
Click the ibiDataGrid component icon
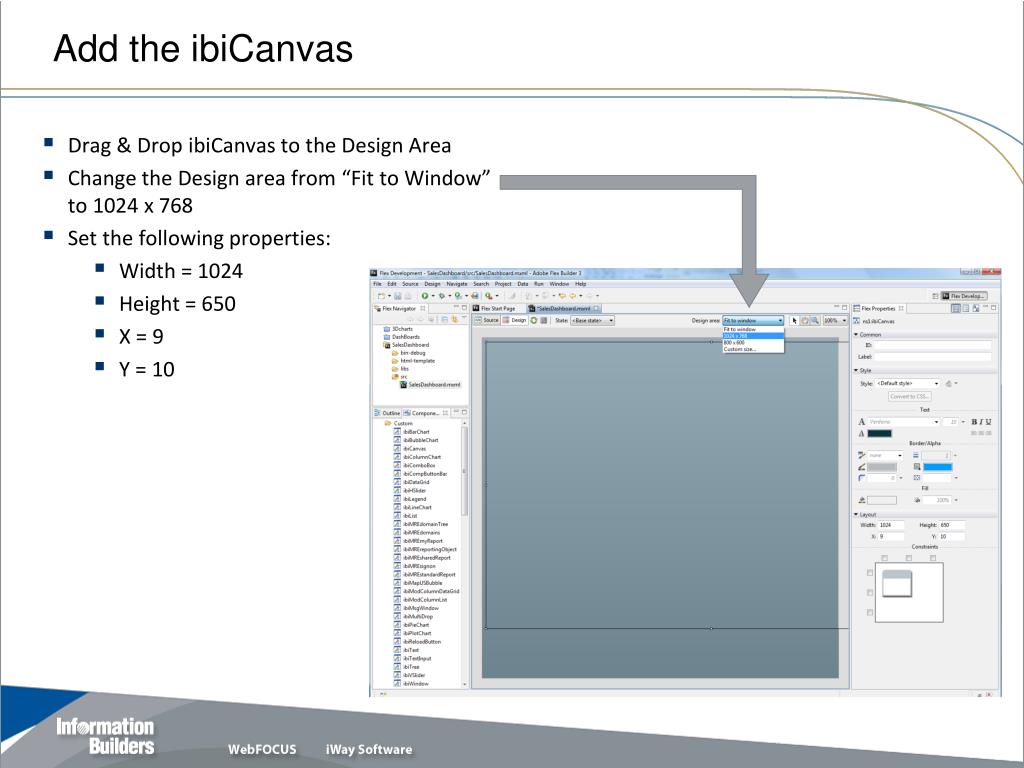pos(397,482)
